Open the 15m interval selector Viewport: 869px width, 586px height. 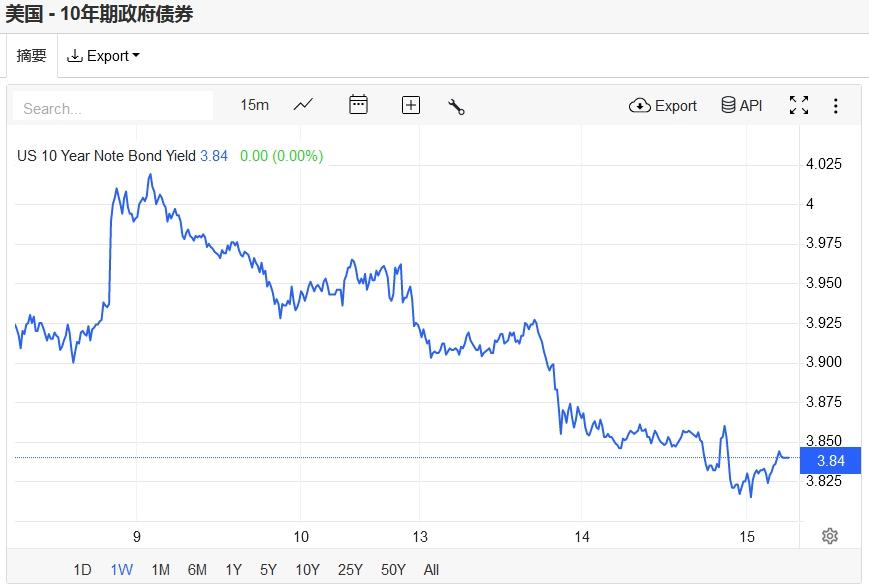click(255, 105)
